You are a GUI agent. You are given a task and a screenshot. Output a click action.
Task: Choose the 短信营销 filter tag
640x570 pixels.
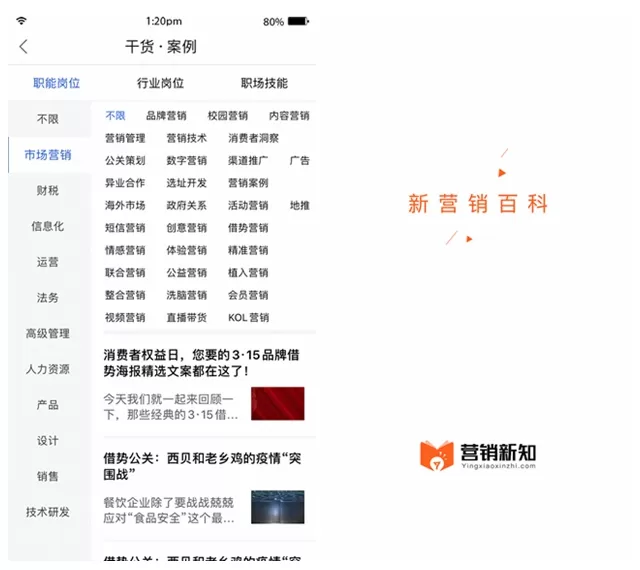click(x=125, y=228)
